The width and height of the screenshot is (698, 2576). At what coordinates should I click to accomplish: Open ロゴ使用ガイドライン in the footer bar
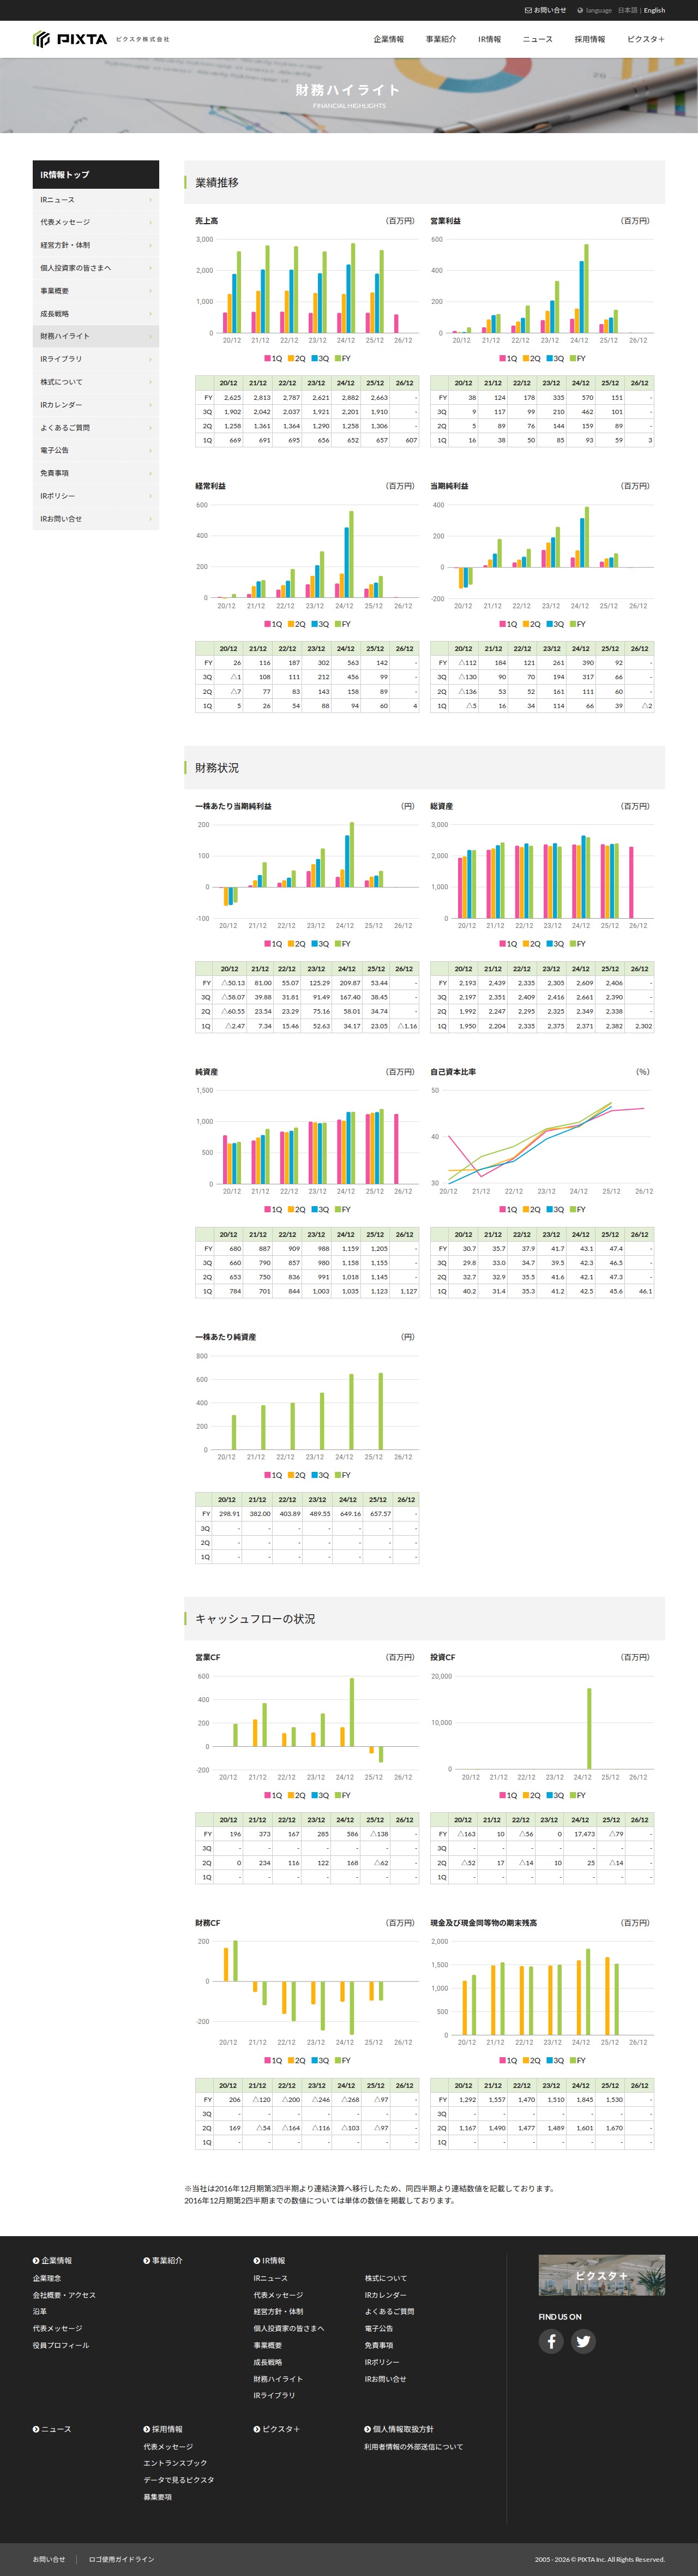click(122, 2559)
